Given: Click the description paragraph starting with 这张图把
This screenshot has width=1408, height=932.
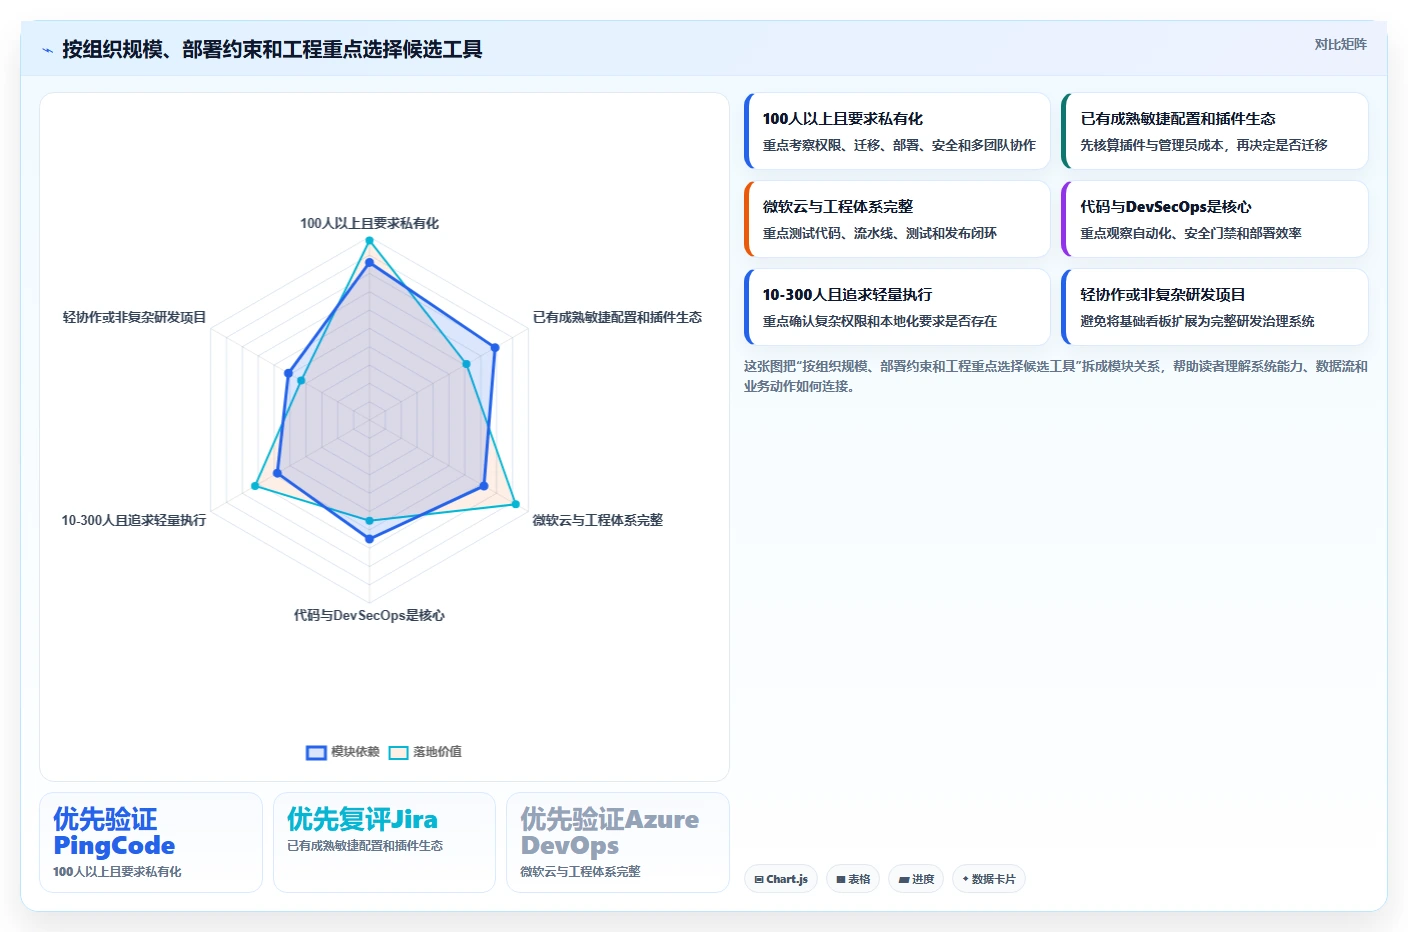Looking at the screenshot, I should [x=1055, y=376].
